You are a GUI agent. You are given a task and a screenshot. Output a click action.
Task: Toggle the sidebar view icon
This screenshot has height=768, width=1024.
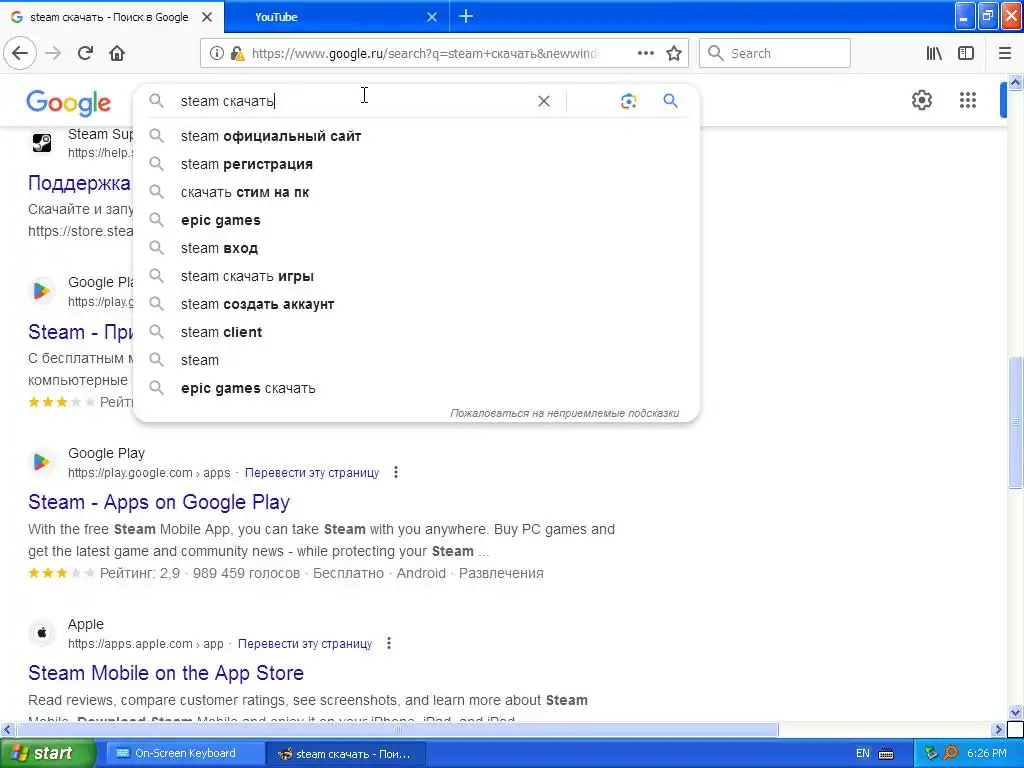click(966, 54)
